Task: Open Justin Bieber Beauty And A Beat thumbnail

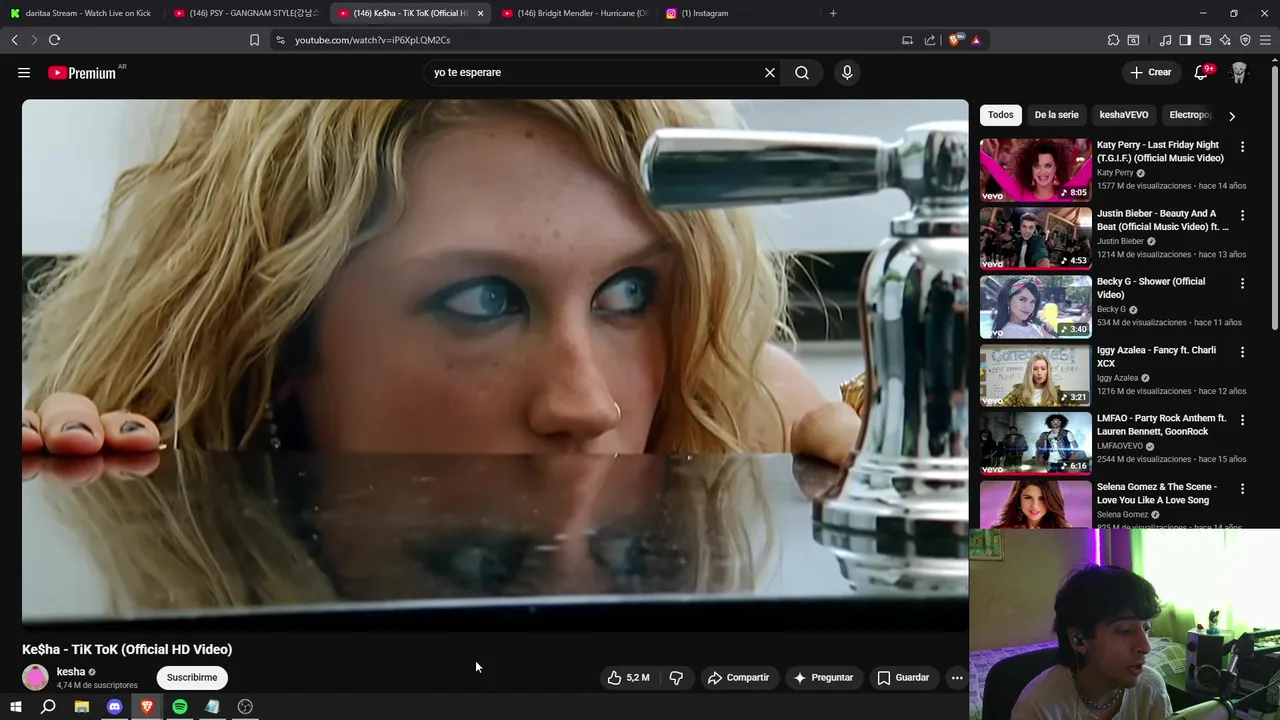Action: coord(1035,238)
